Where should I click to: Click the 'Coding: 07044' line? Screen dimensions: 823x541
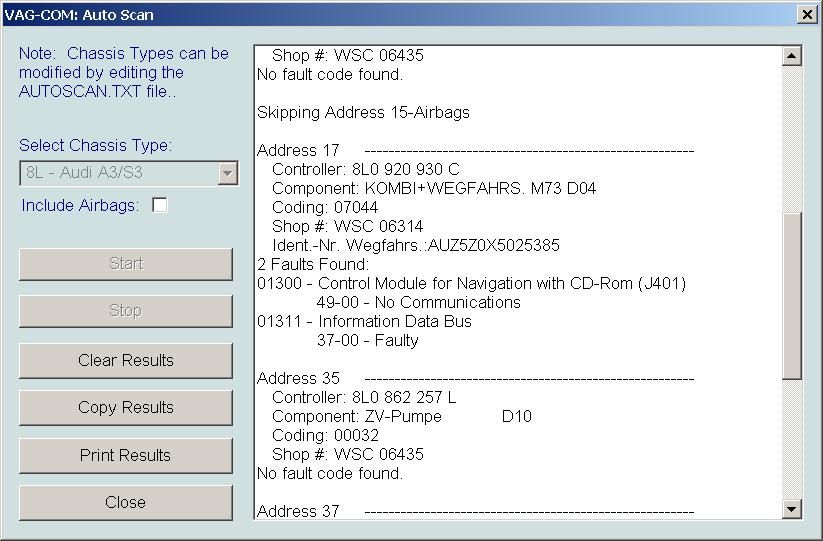coord(325,207)
